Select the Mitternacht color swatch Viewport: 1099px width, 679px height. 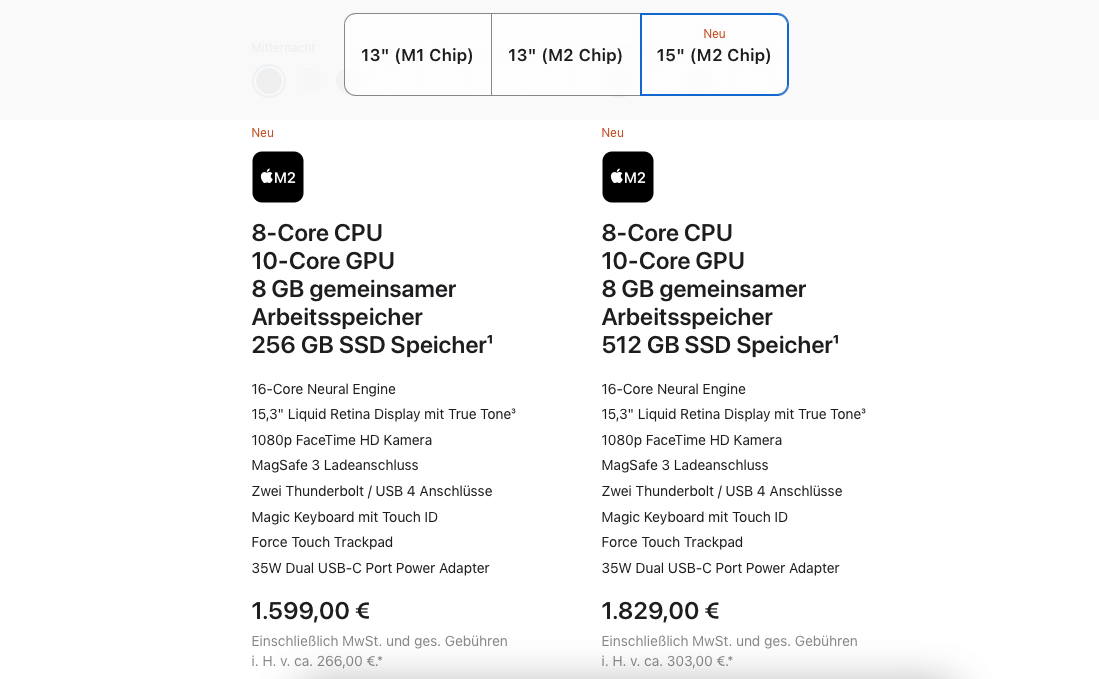[268, 81]
